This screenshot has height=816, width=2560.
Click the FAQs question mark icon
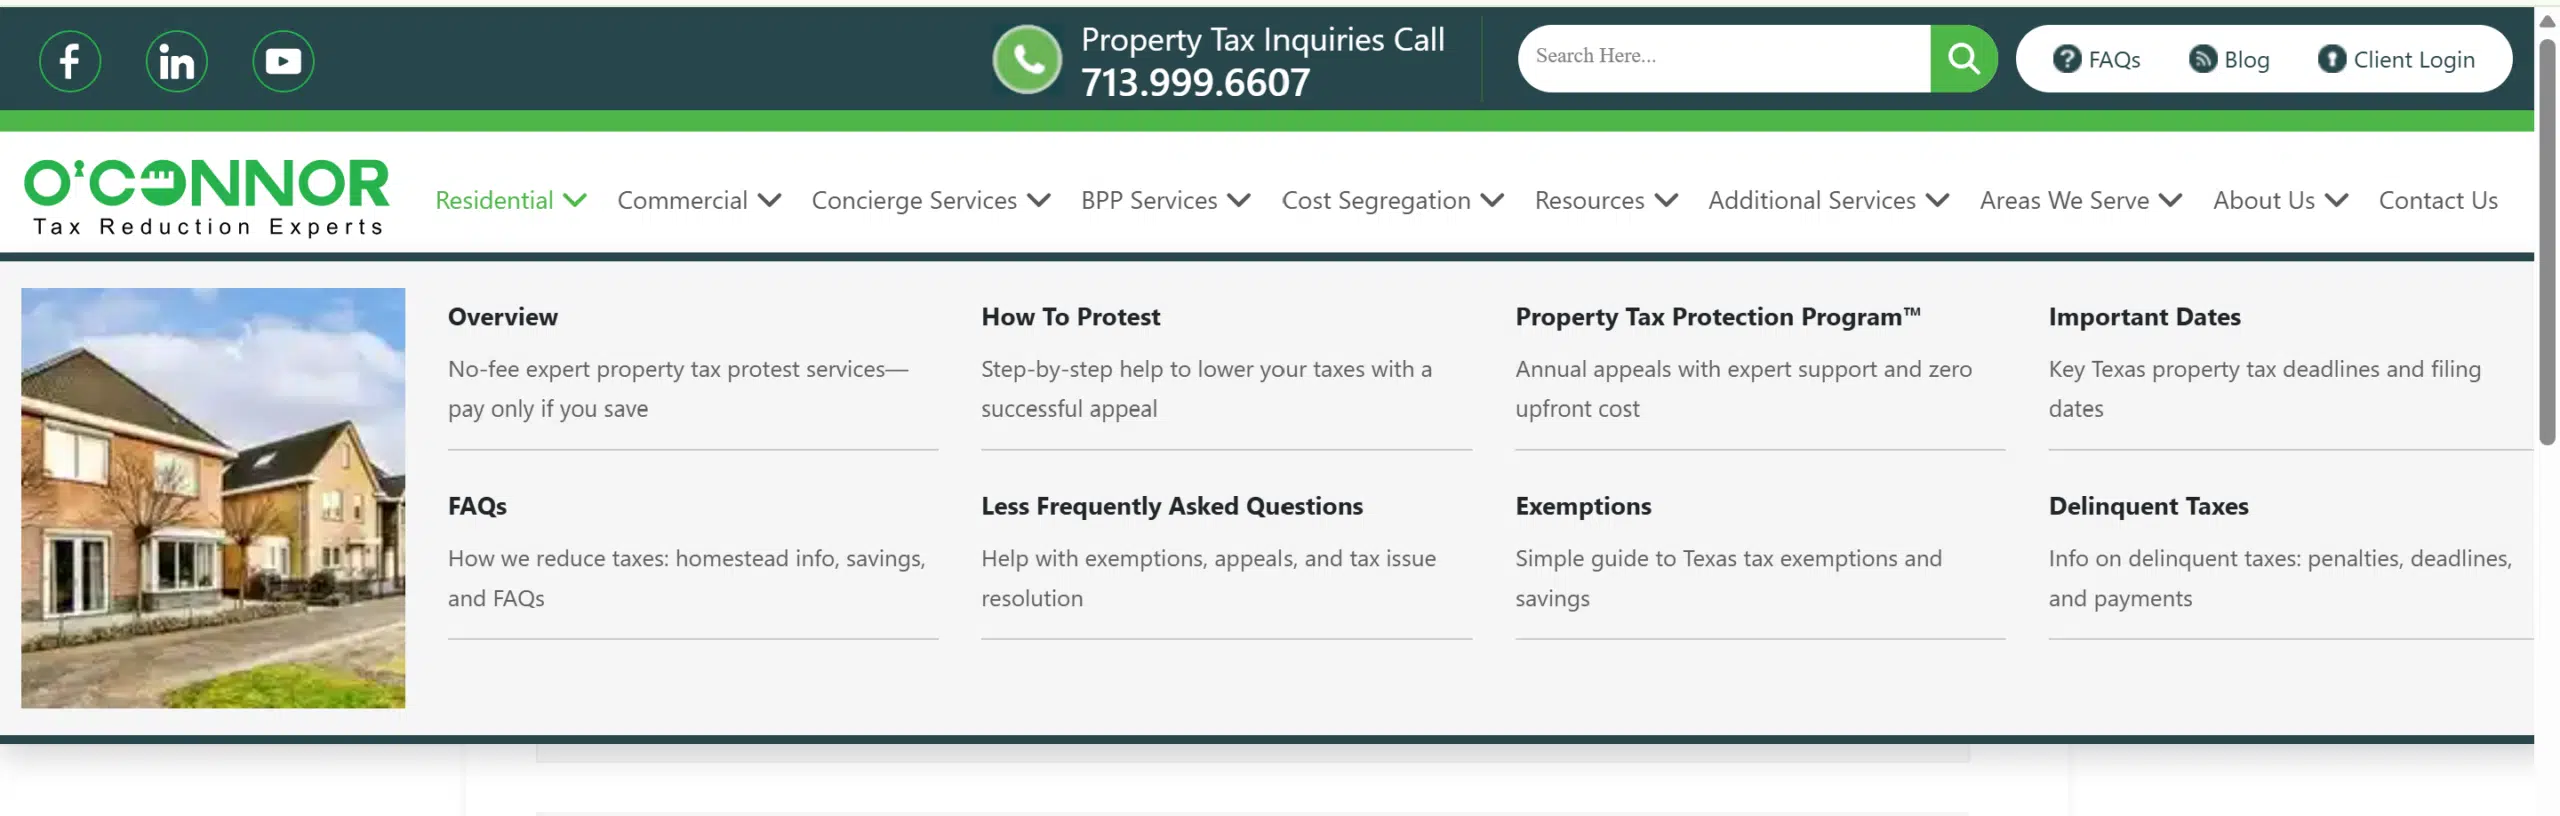point(2066,59)
